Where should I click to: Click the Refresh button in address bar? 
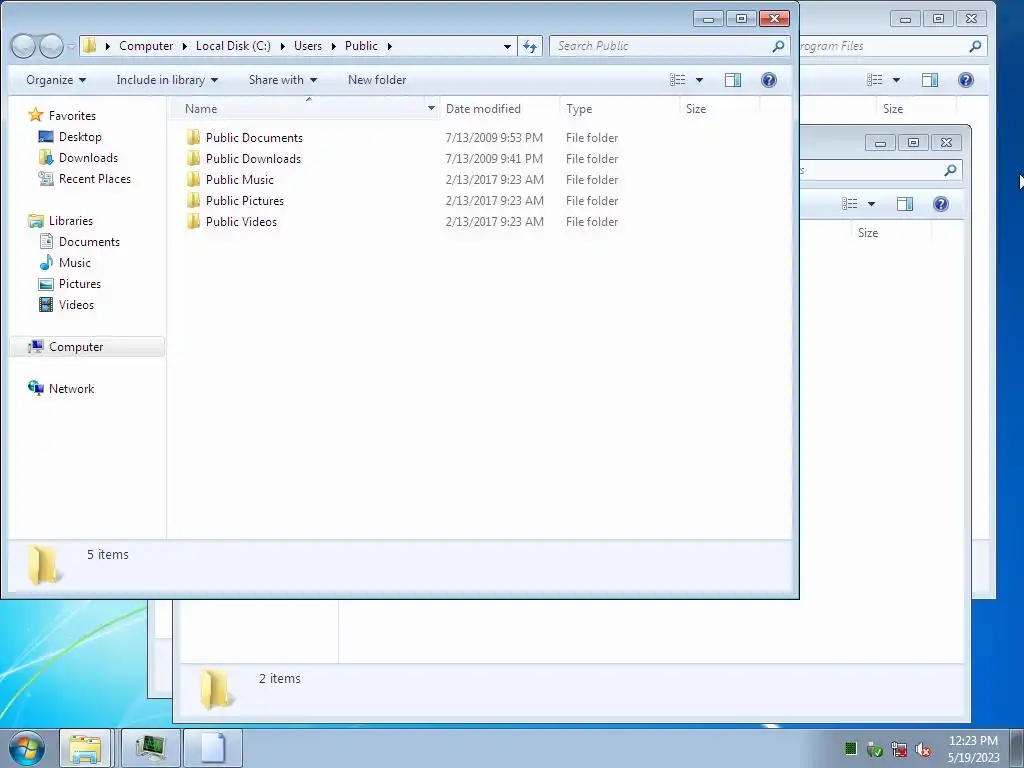[530, 46]
